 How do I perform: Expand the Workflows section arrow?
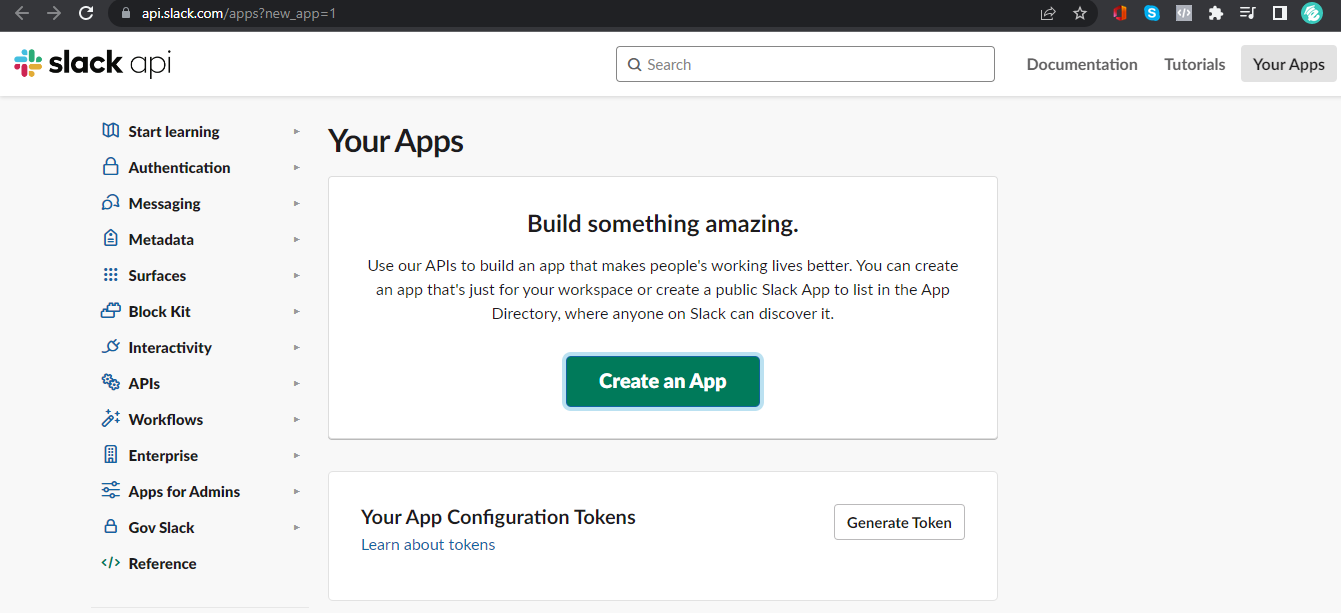pyautogui.click(x=297, y=419)
